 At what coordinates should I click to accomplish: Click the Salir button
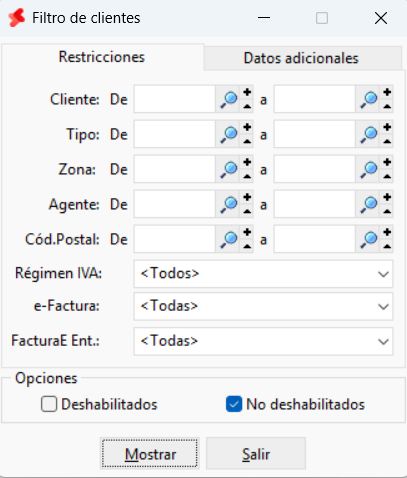point(256,453)
